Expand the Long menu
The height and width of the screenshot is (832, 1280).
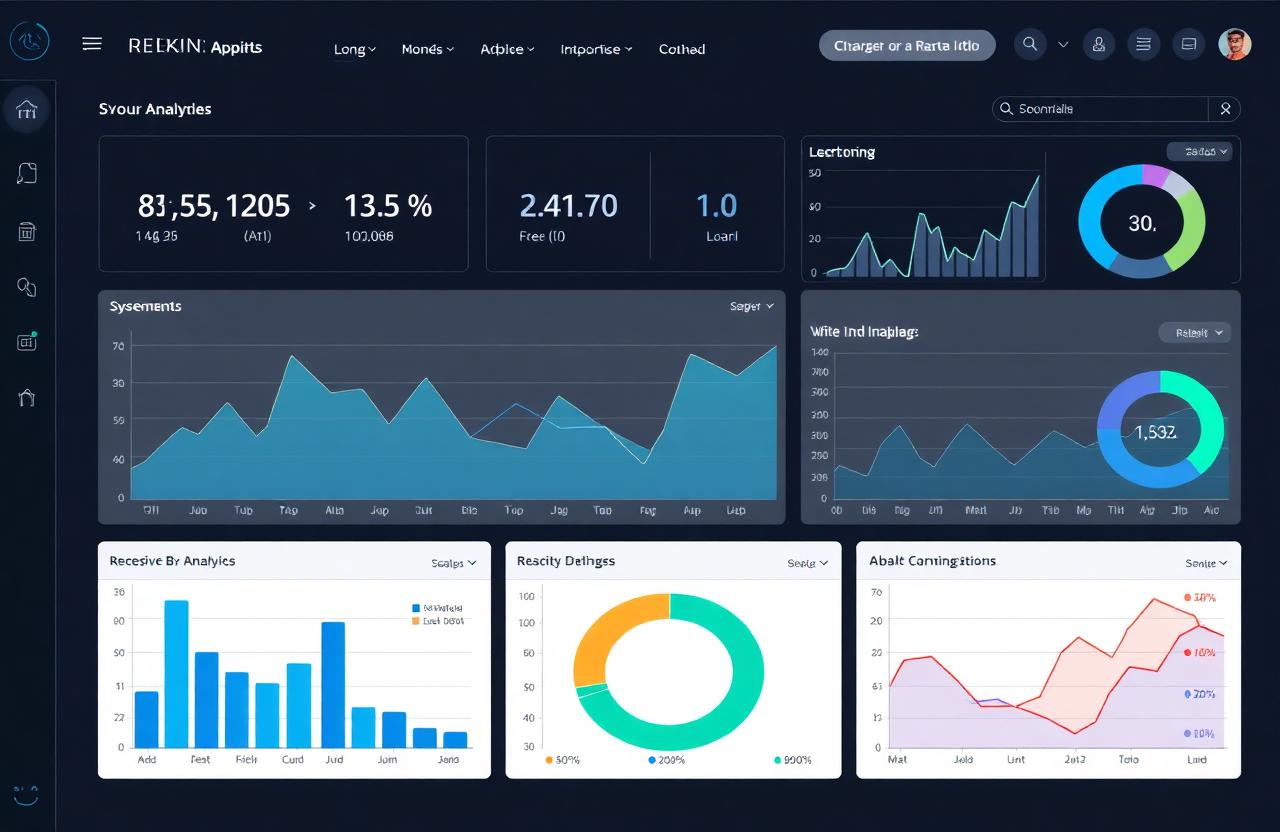(x=355, y=49)
